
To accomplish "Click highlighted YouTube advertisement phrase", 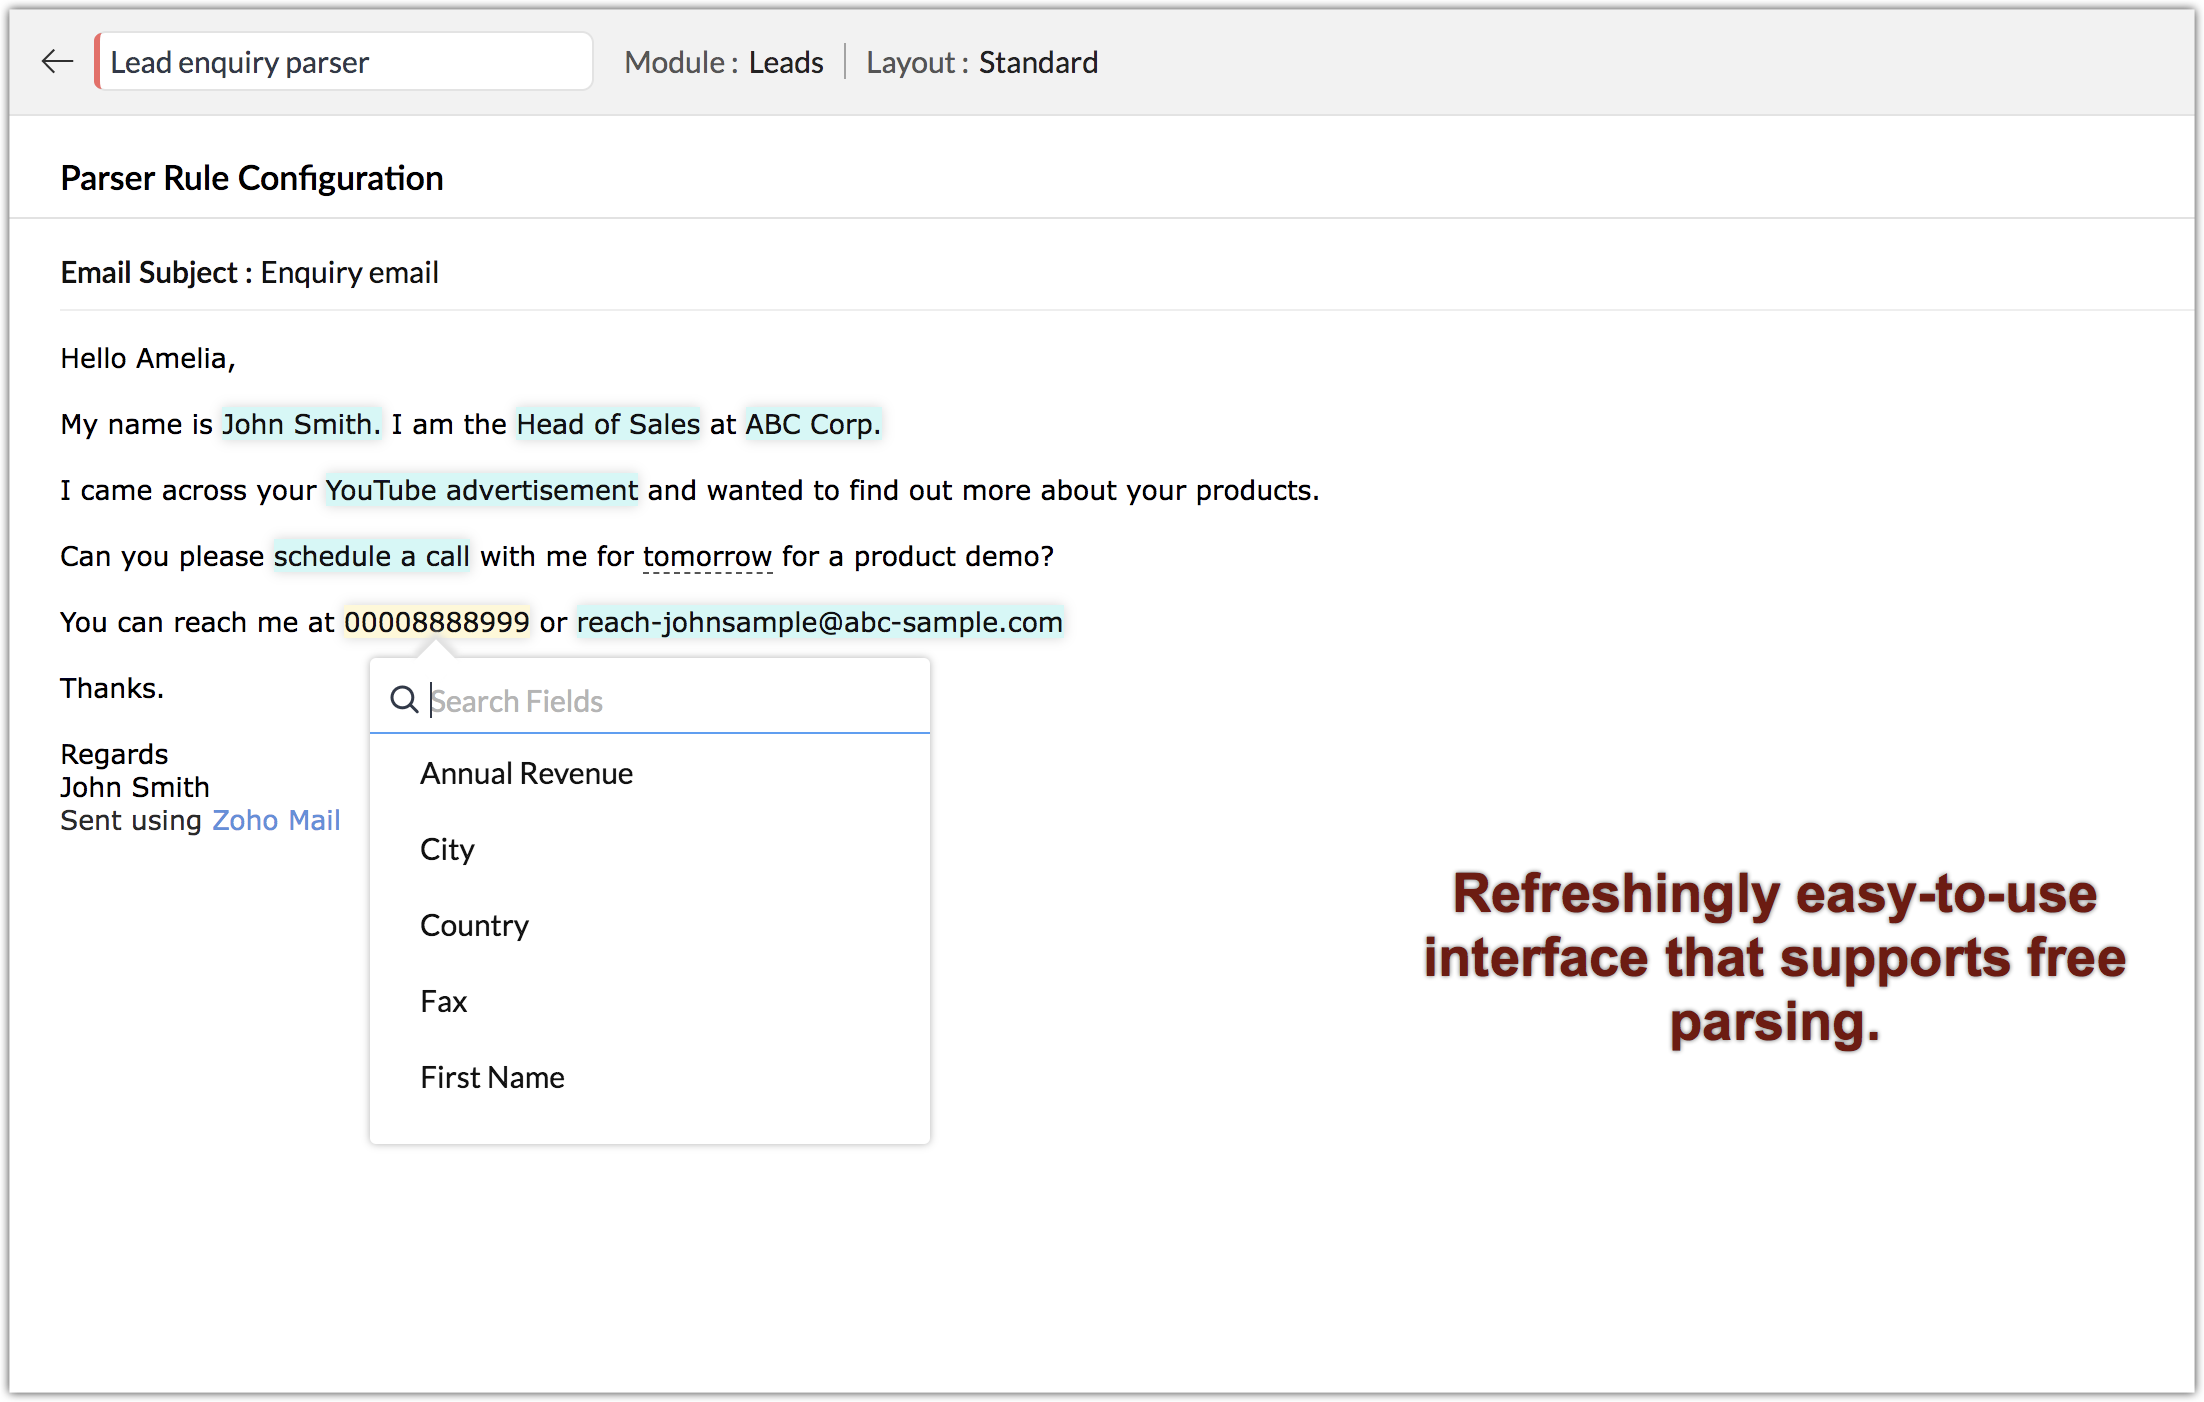I will (x=481, y=491).
